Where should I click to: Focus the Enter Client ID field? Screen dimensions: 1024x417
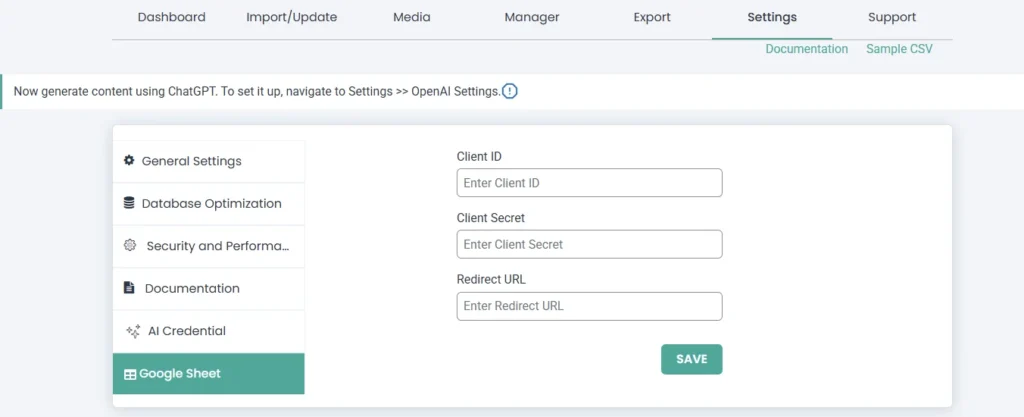pos(589,183)
